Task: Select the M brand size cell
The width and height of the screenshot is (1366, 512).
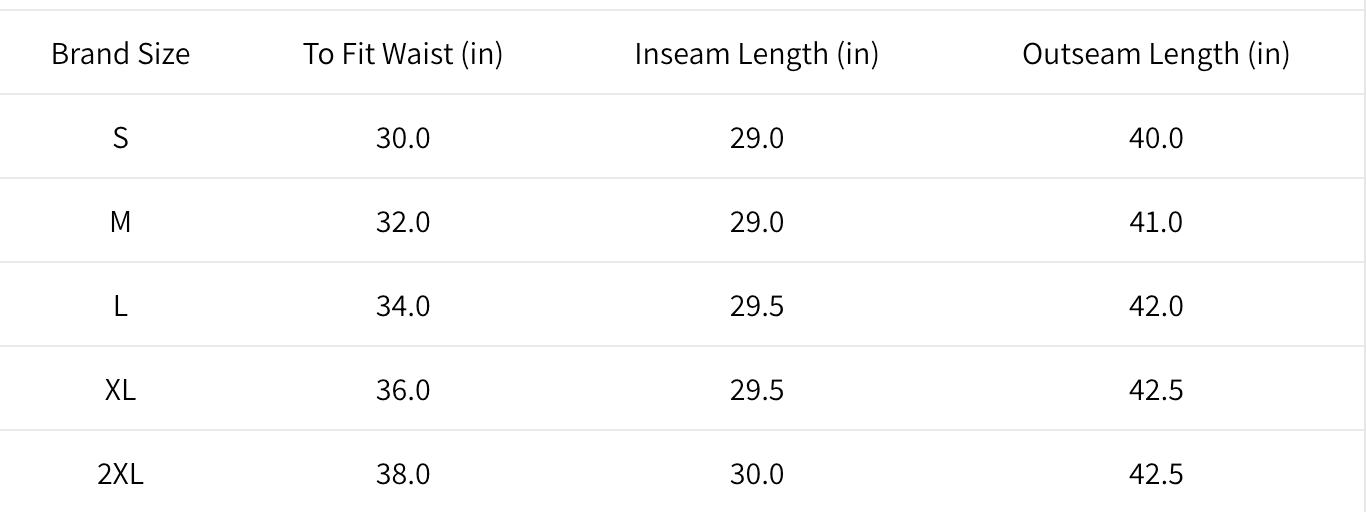Action: coord(120,221)
